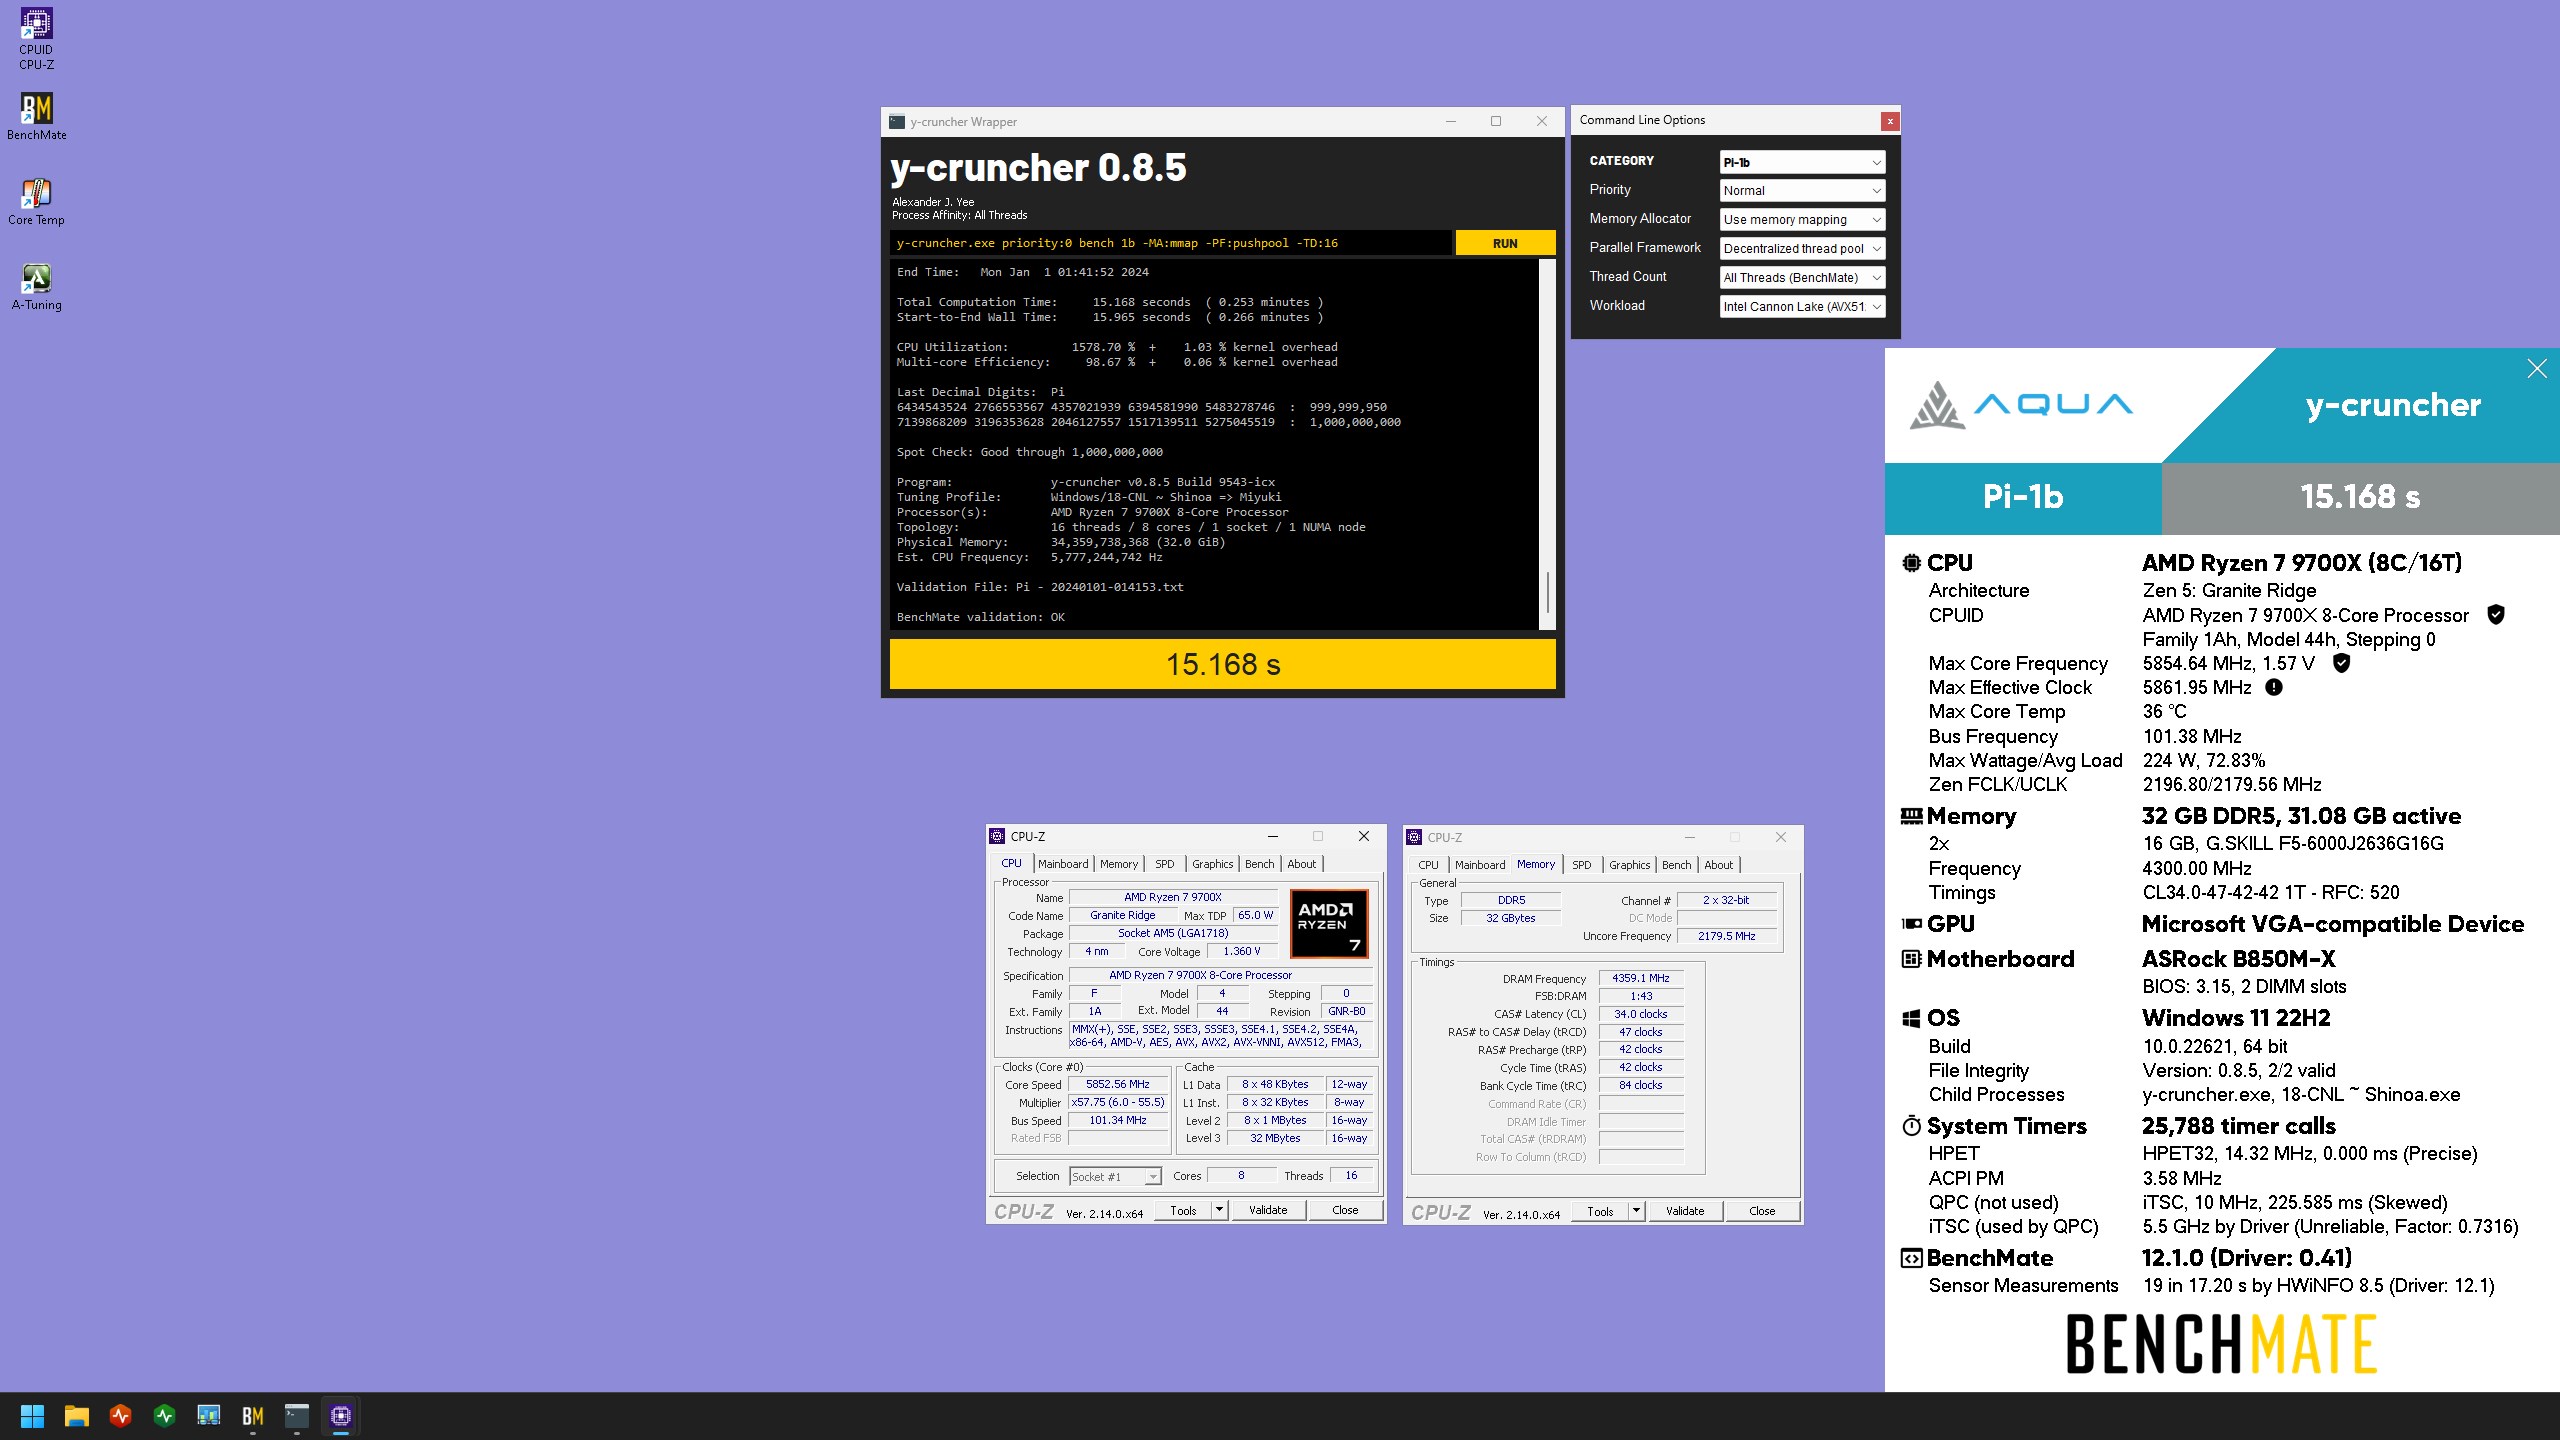Open the CPUID CPU-Z desktop shortcut
Screen dimensions: 2560x1440
click(x=36, y=40)
